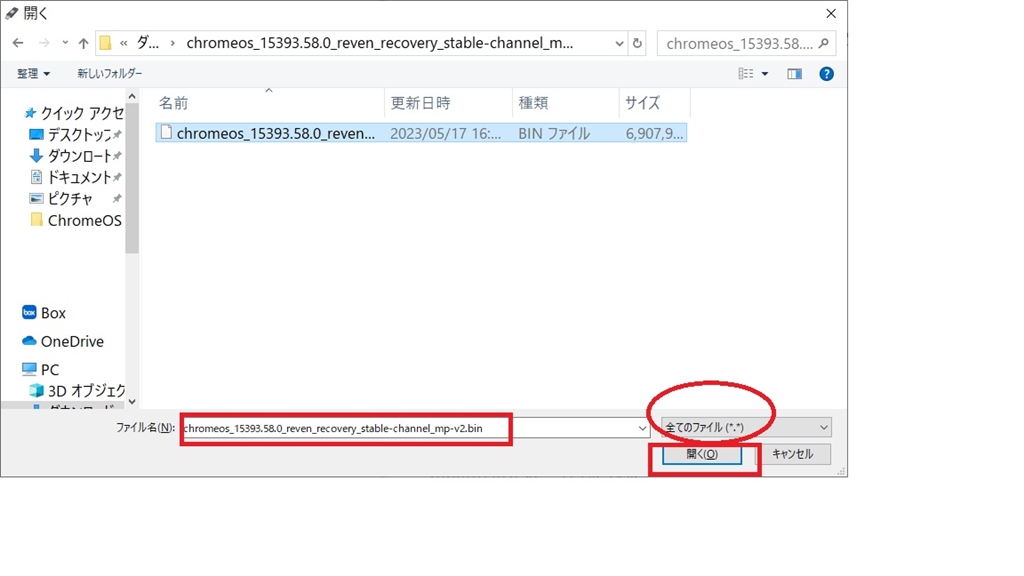Open ダウンロード folder in sidebar
This screenshot has width=1024, height=576.
tap(79, 156)
